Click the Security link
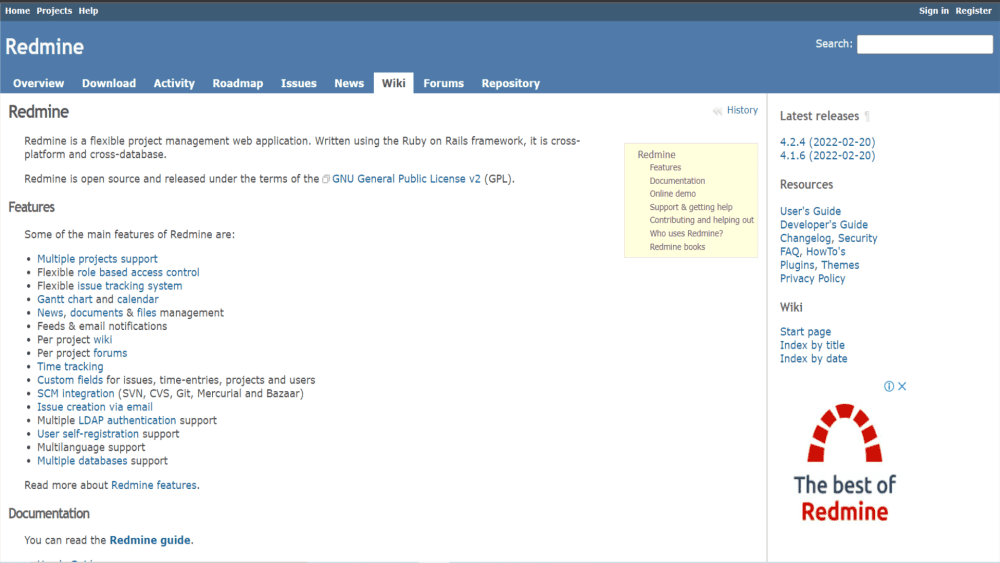 tap(858, 238)
